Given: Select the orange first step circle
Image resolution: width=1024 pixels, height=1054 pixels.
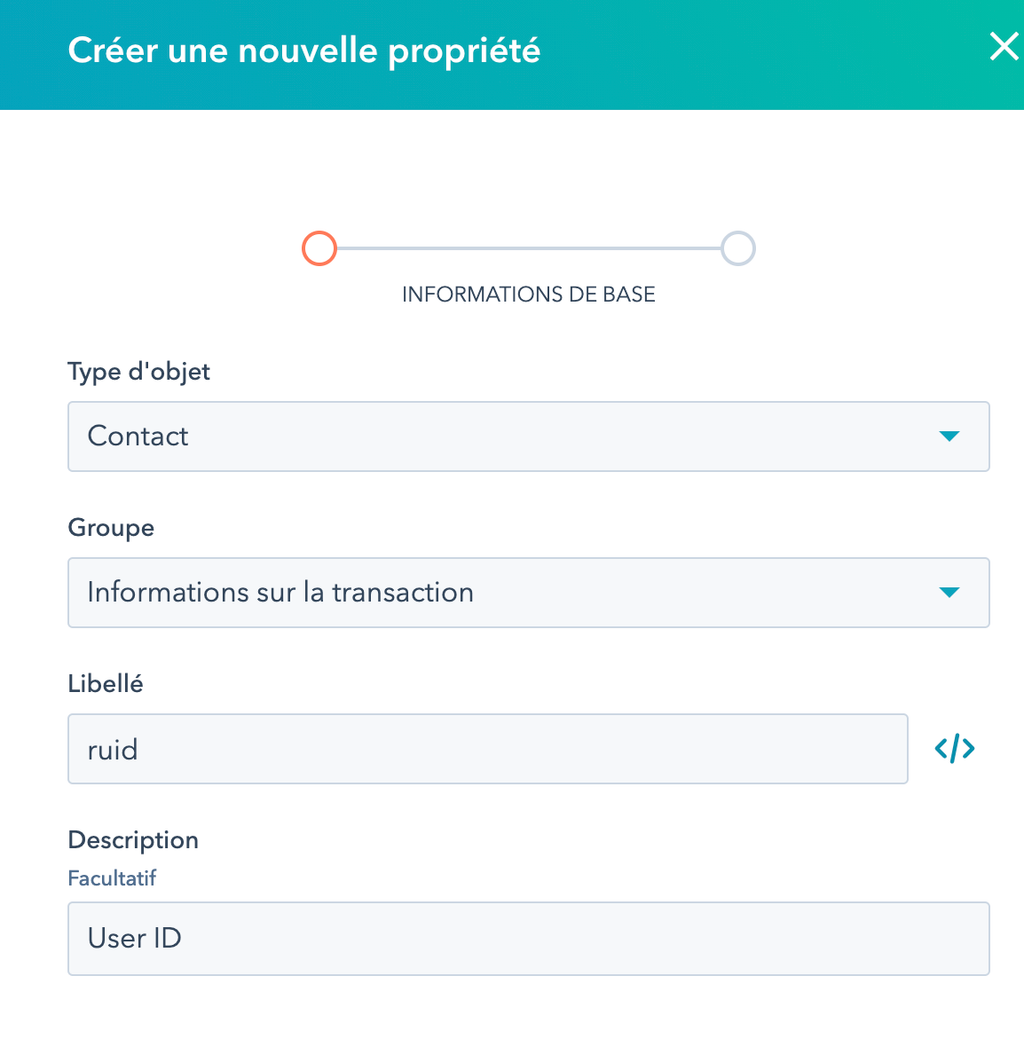Looking at the screenshot, I should click(x=319, y=249).
